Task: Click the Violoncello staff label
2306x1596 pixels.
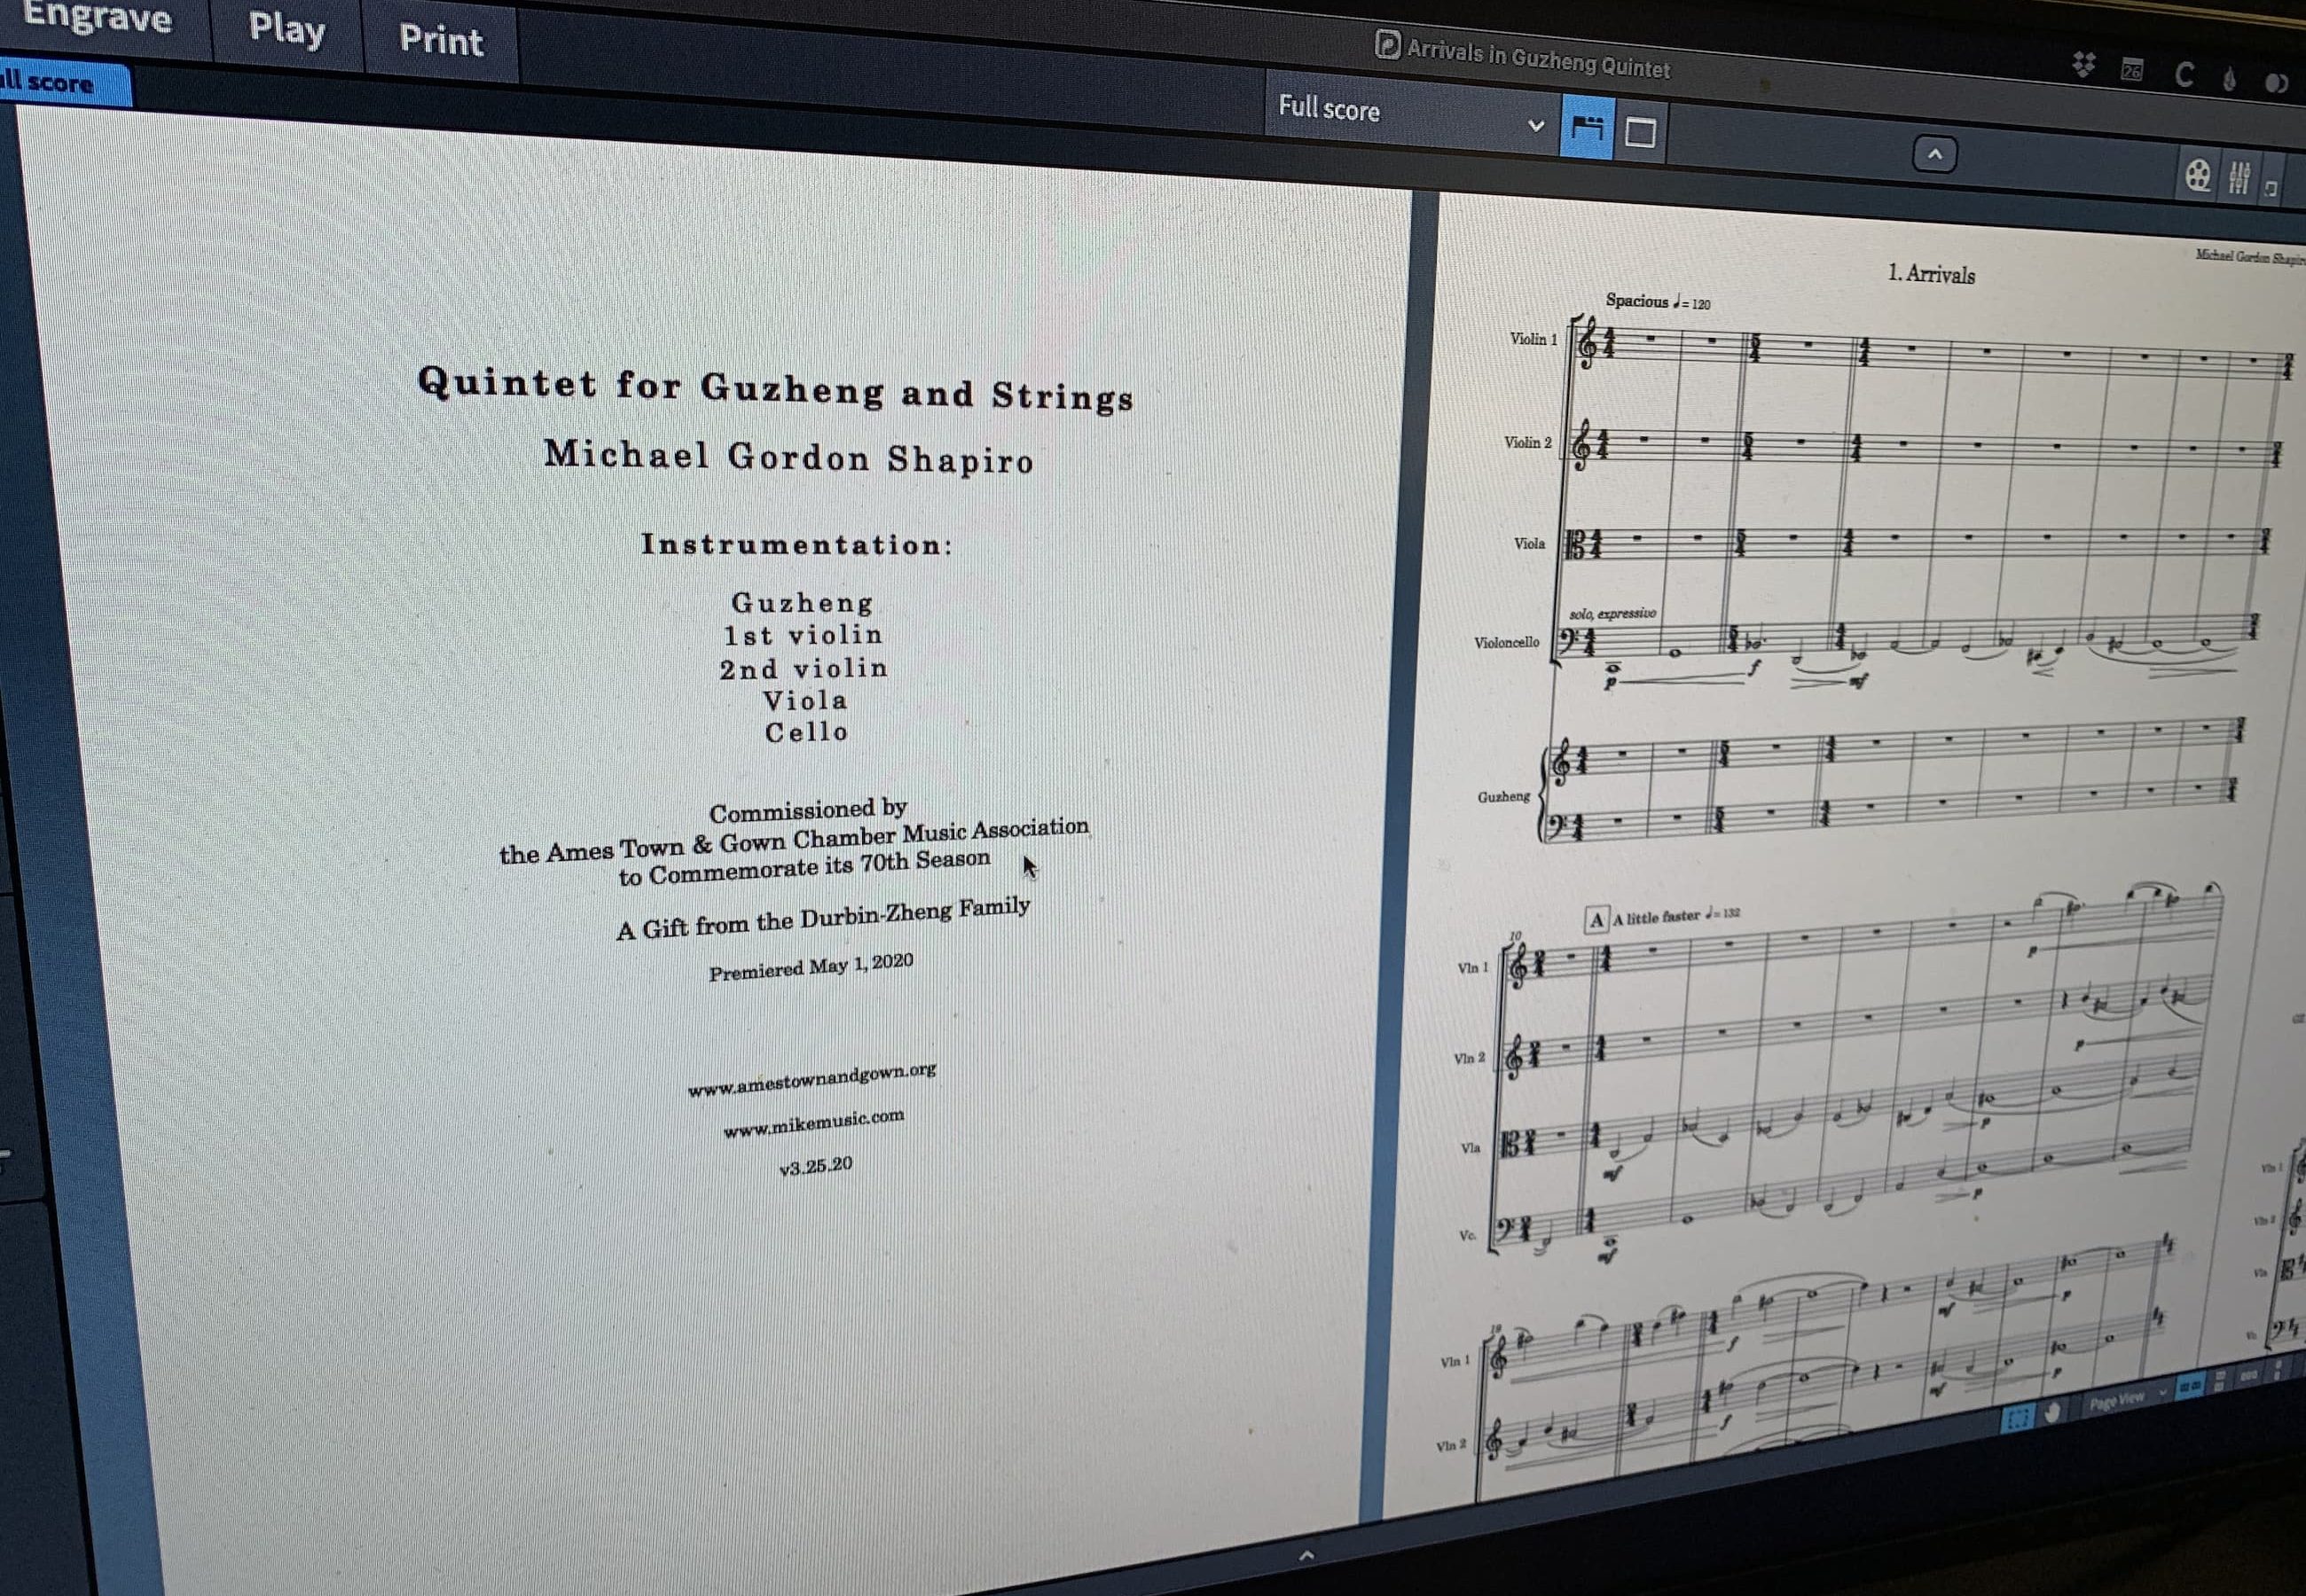Action: [x=1506, y=642]
